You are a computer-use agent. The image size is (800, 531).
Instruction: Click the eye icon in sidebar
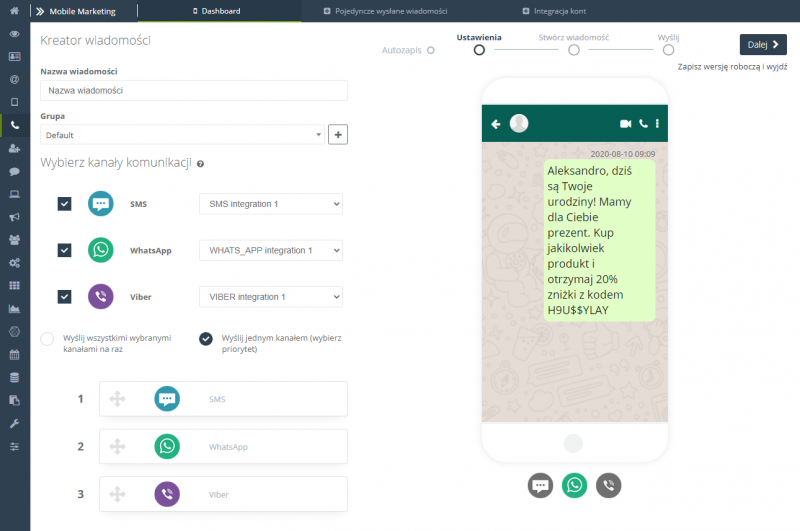coord(14,34)
